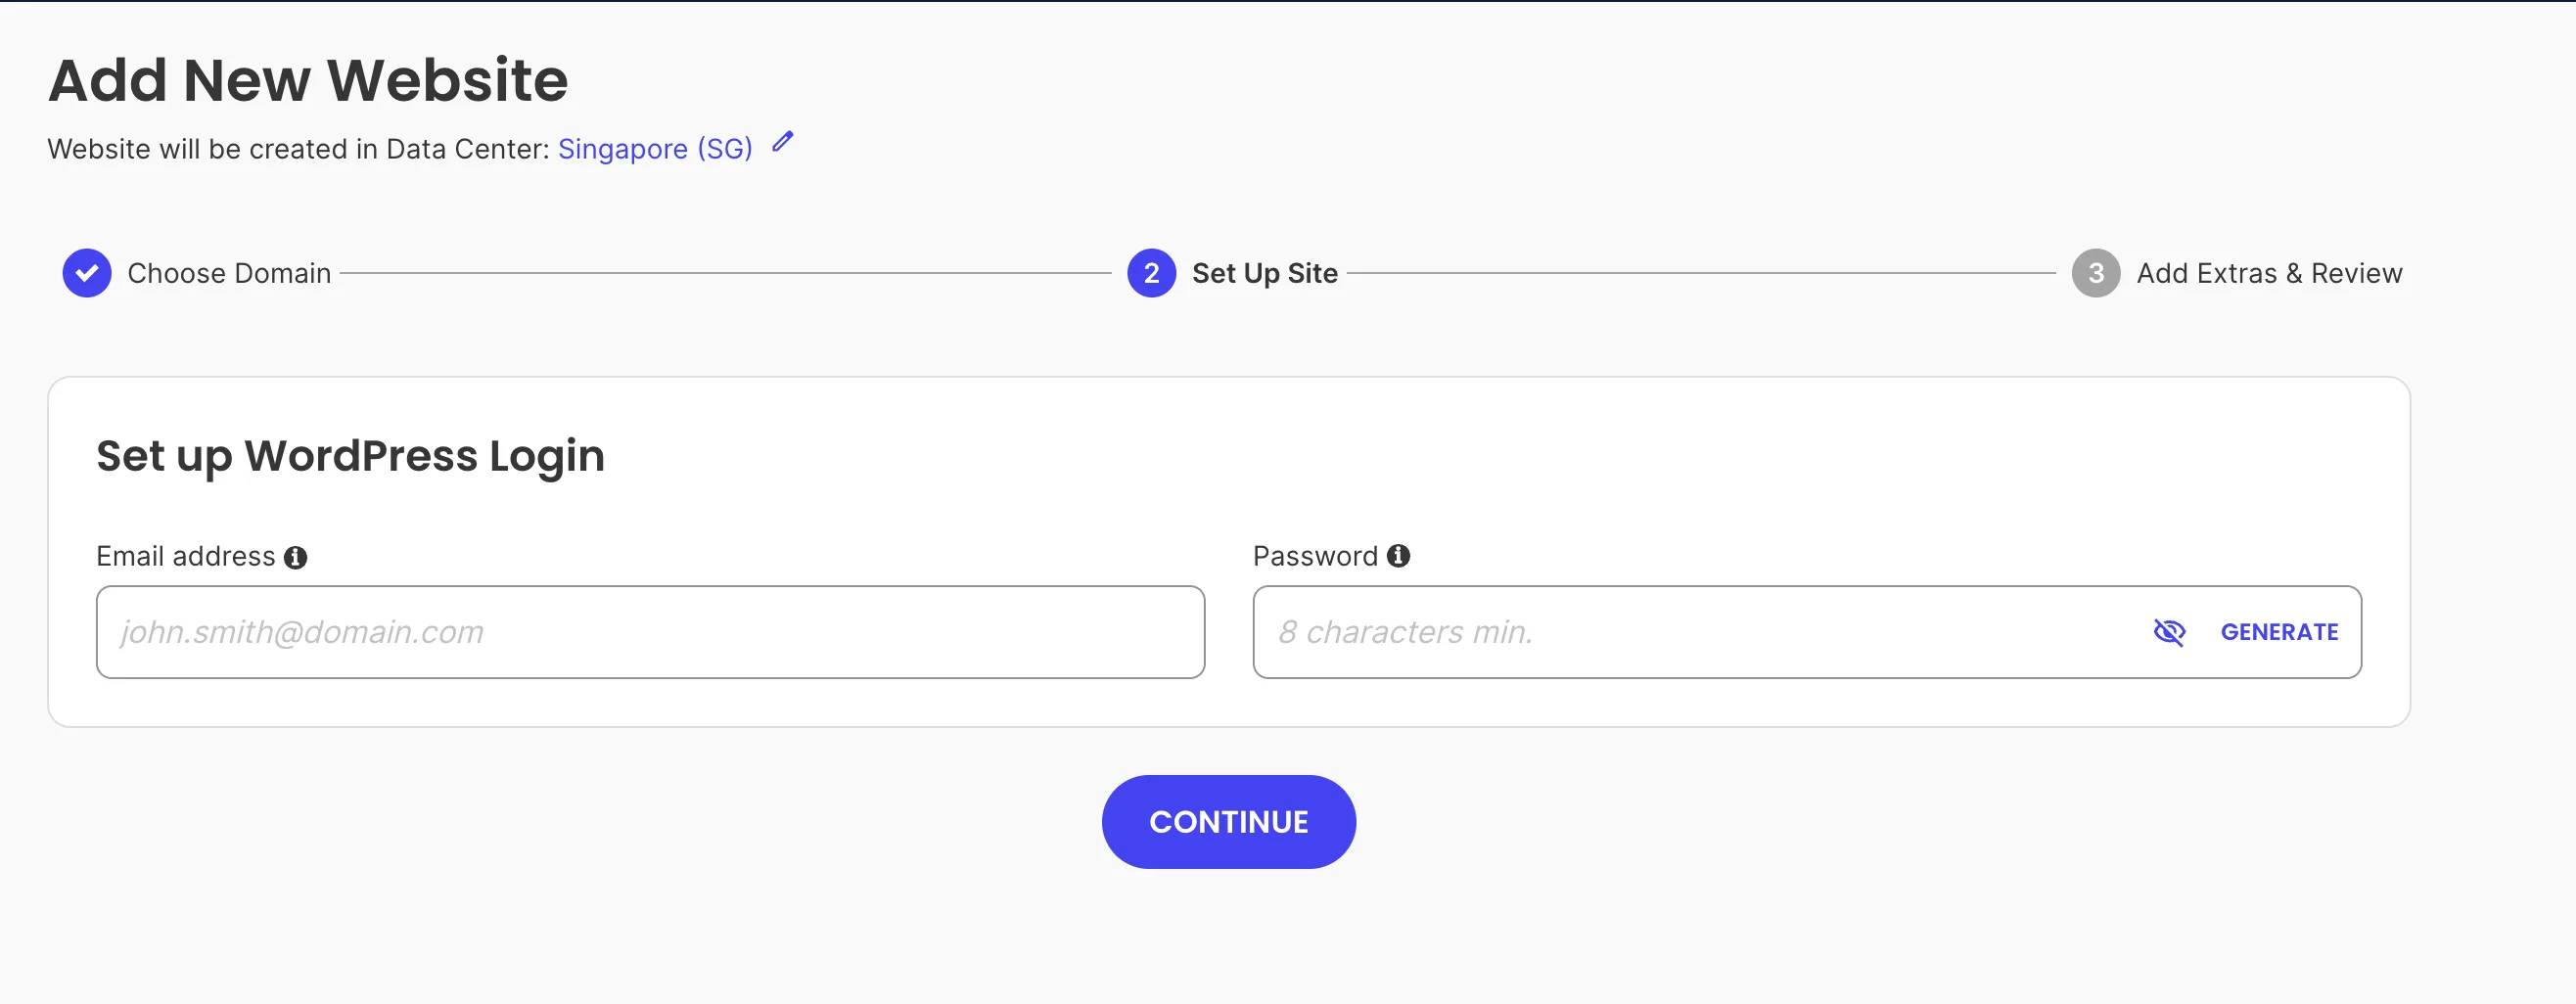
Task: Show the info tooltip for Email address
Action: [x=295, y=557]
